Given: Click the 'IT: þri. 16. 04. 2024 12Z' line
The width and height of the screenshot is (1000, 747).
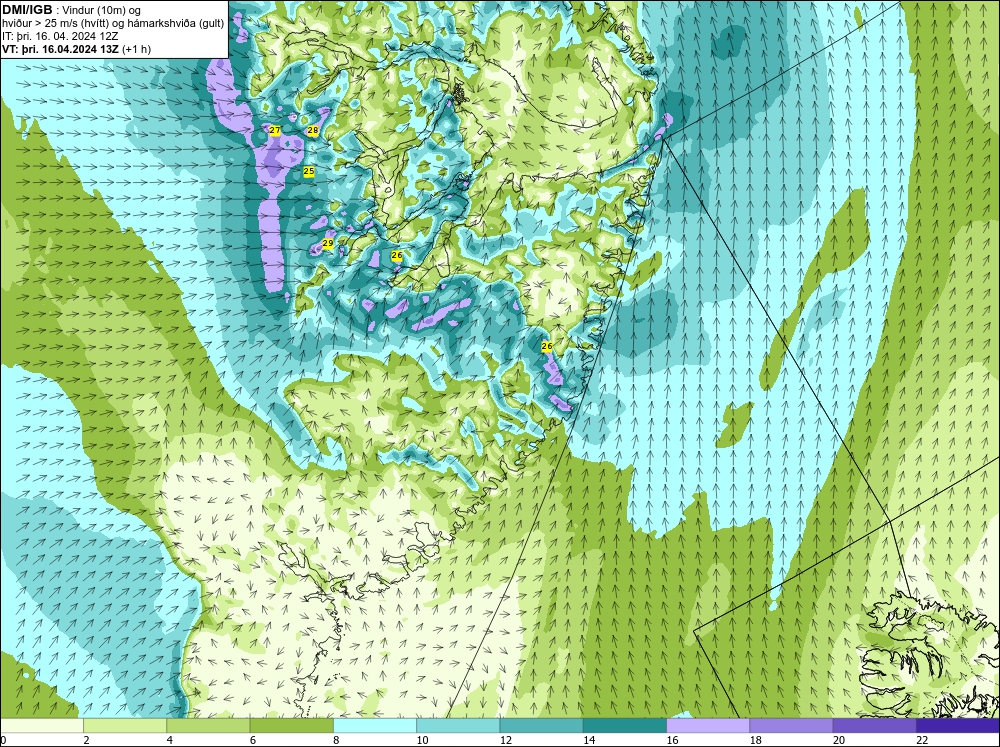Looking at the screenshot, I should (x=60, y=36).
